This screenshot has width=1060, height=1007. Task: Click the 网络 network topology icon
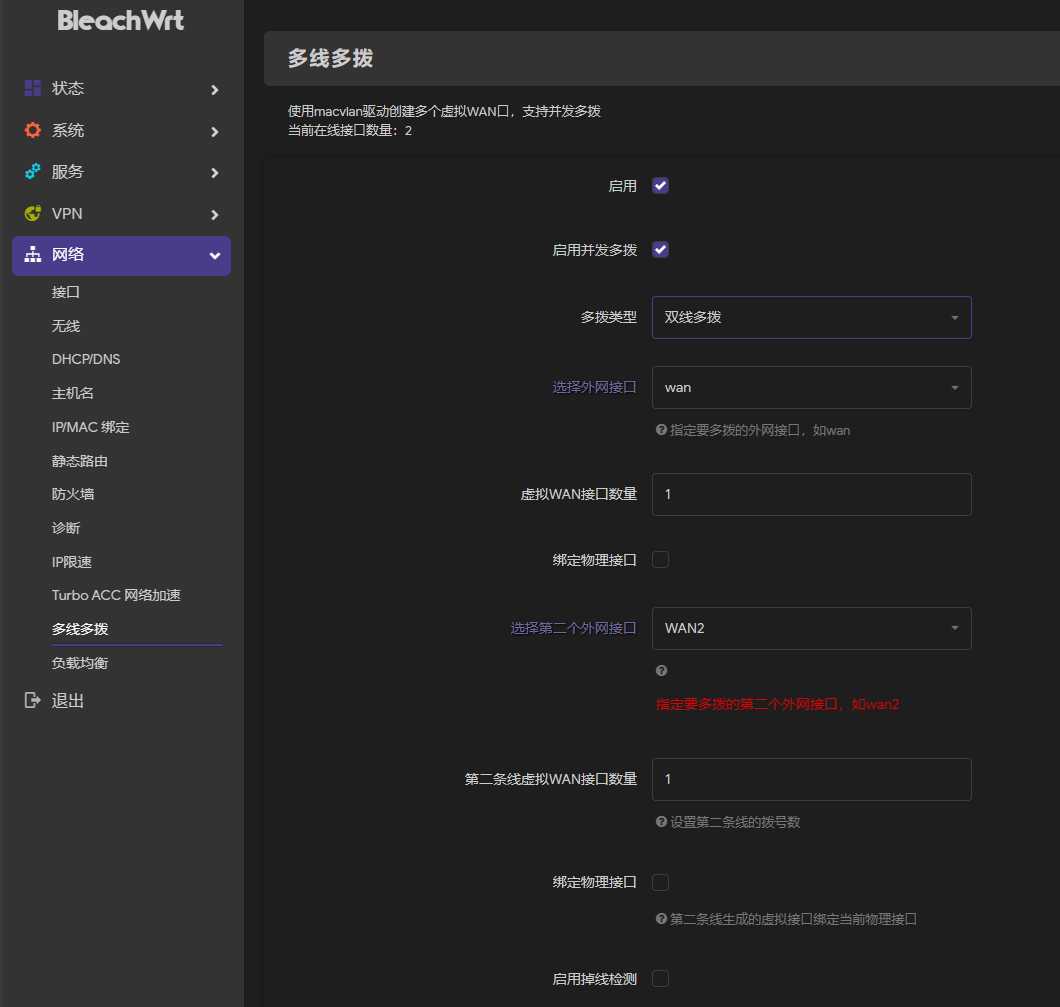pyautogui.click(x=32, y=255)
